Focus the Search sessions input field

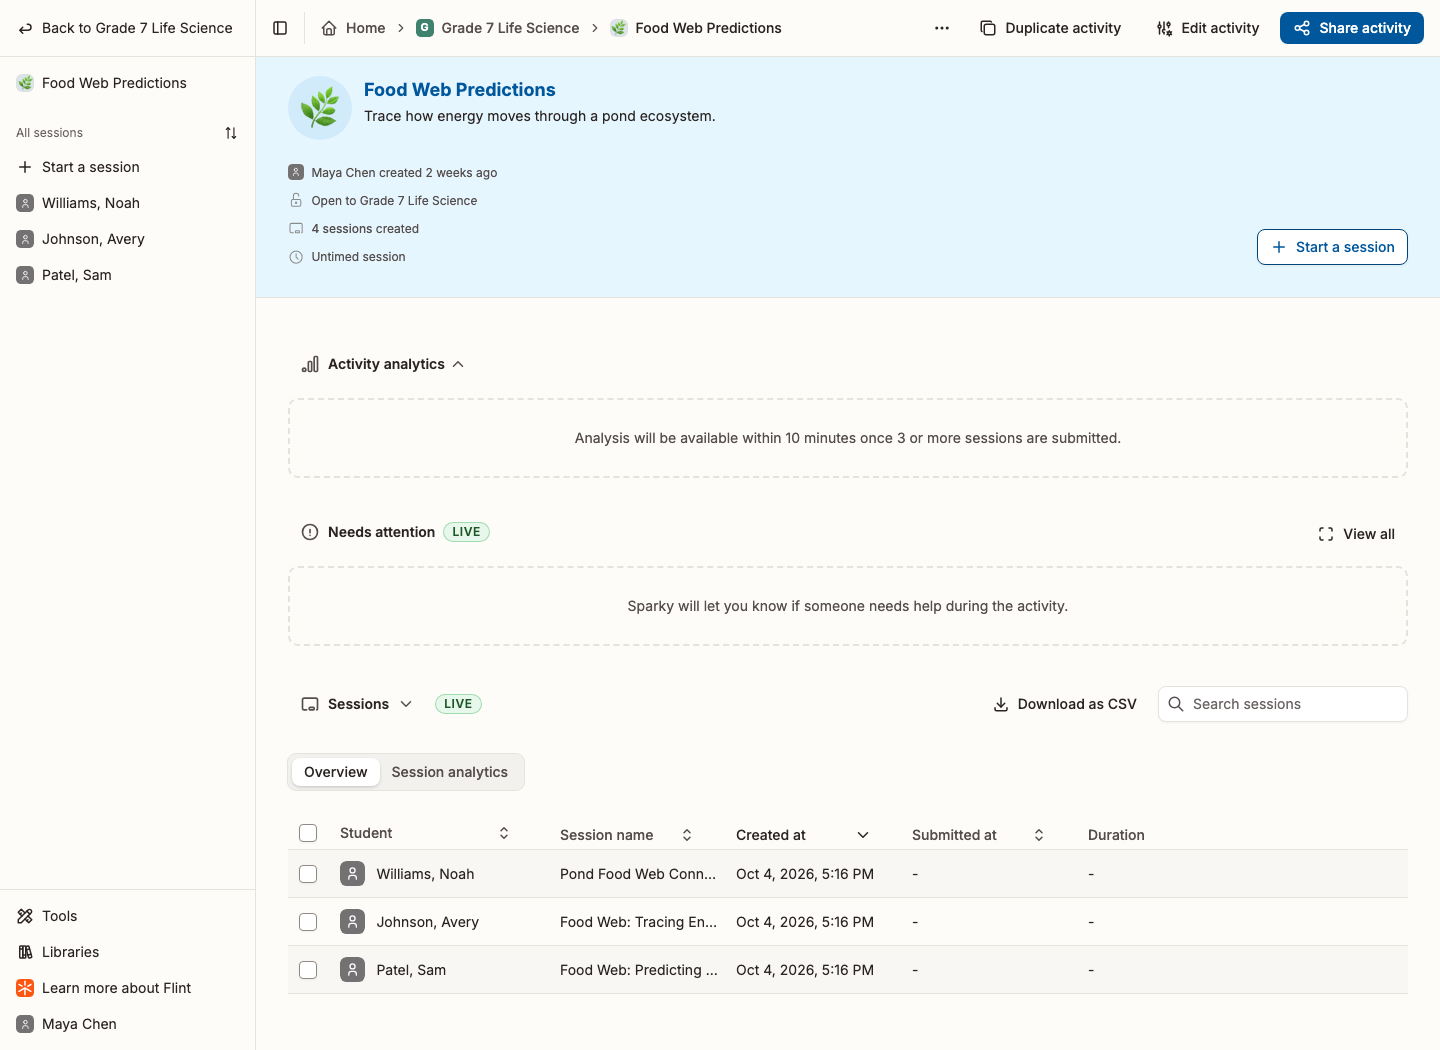pos(1283,704)
